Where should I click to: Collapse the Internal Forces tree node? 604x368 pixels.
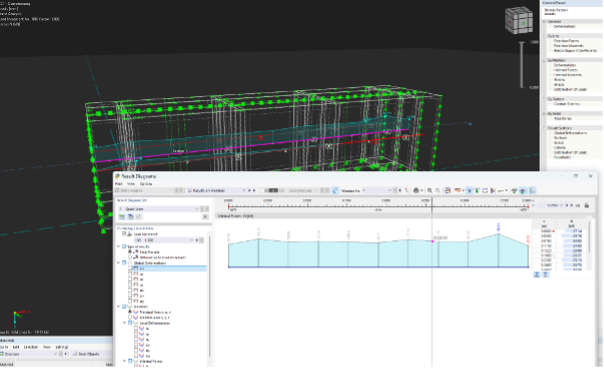coord(124,361)
